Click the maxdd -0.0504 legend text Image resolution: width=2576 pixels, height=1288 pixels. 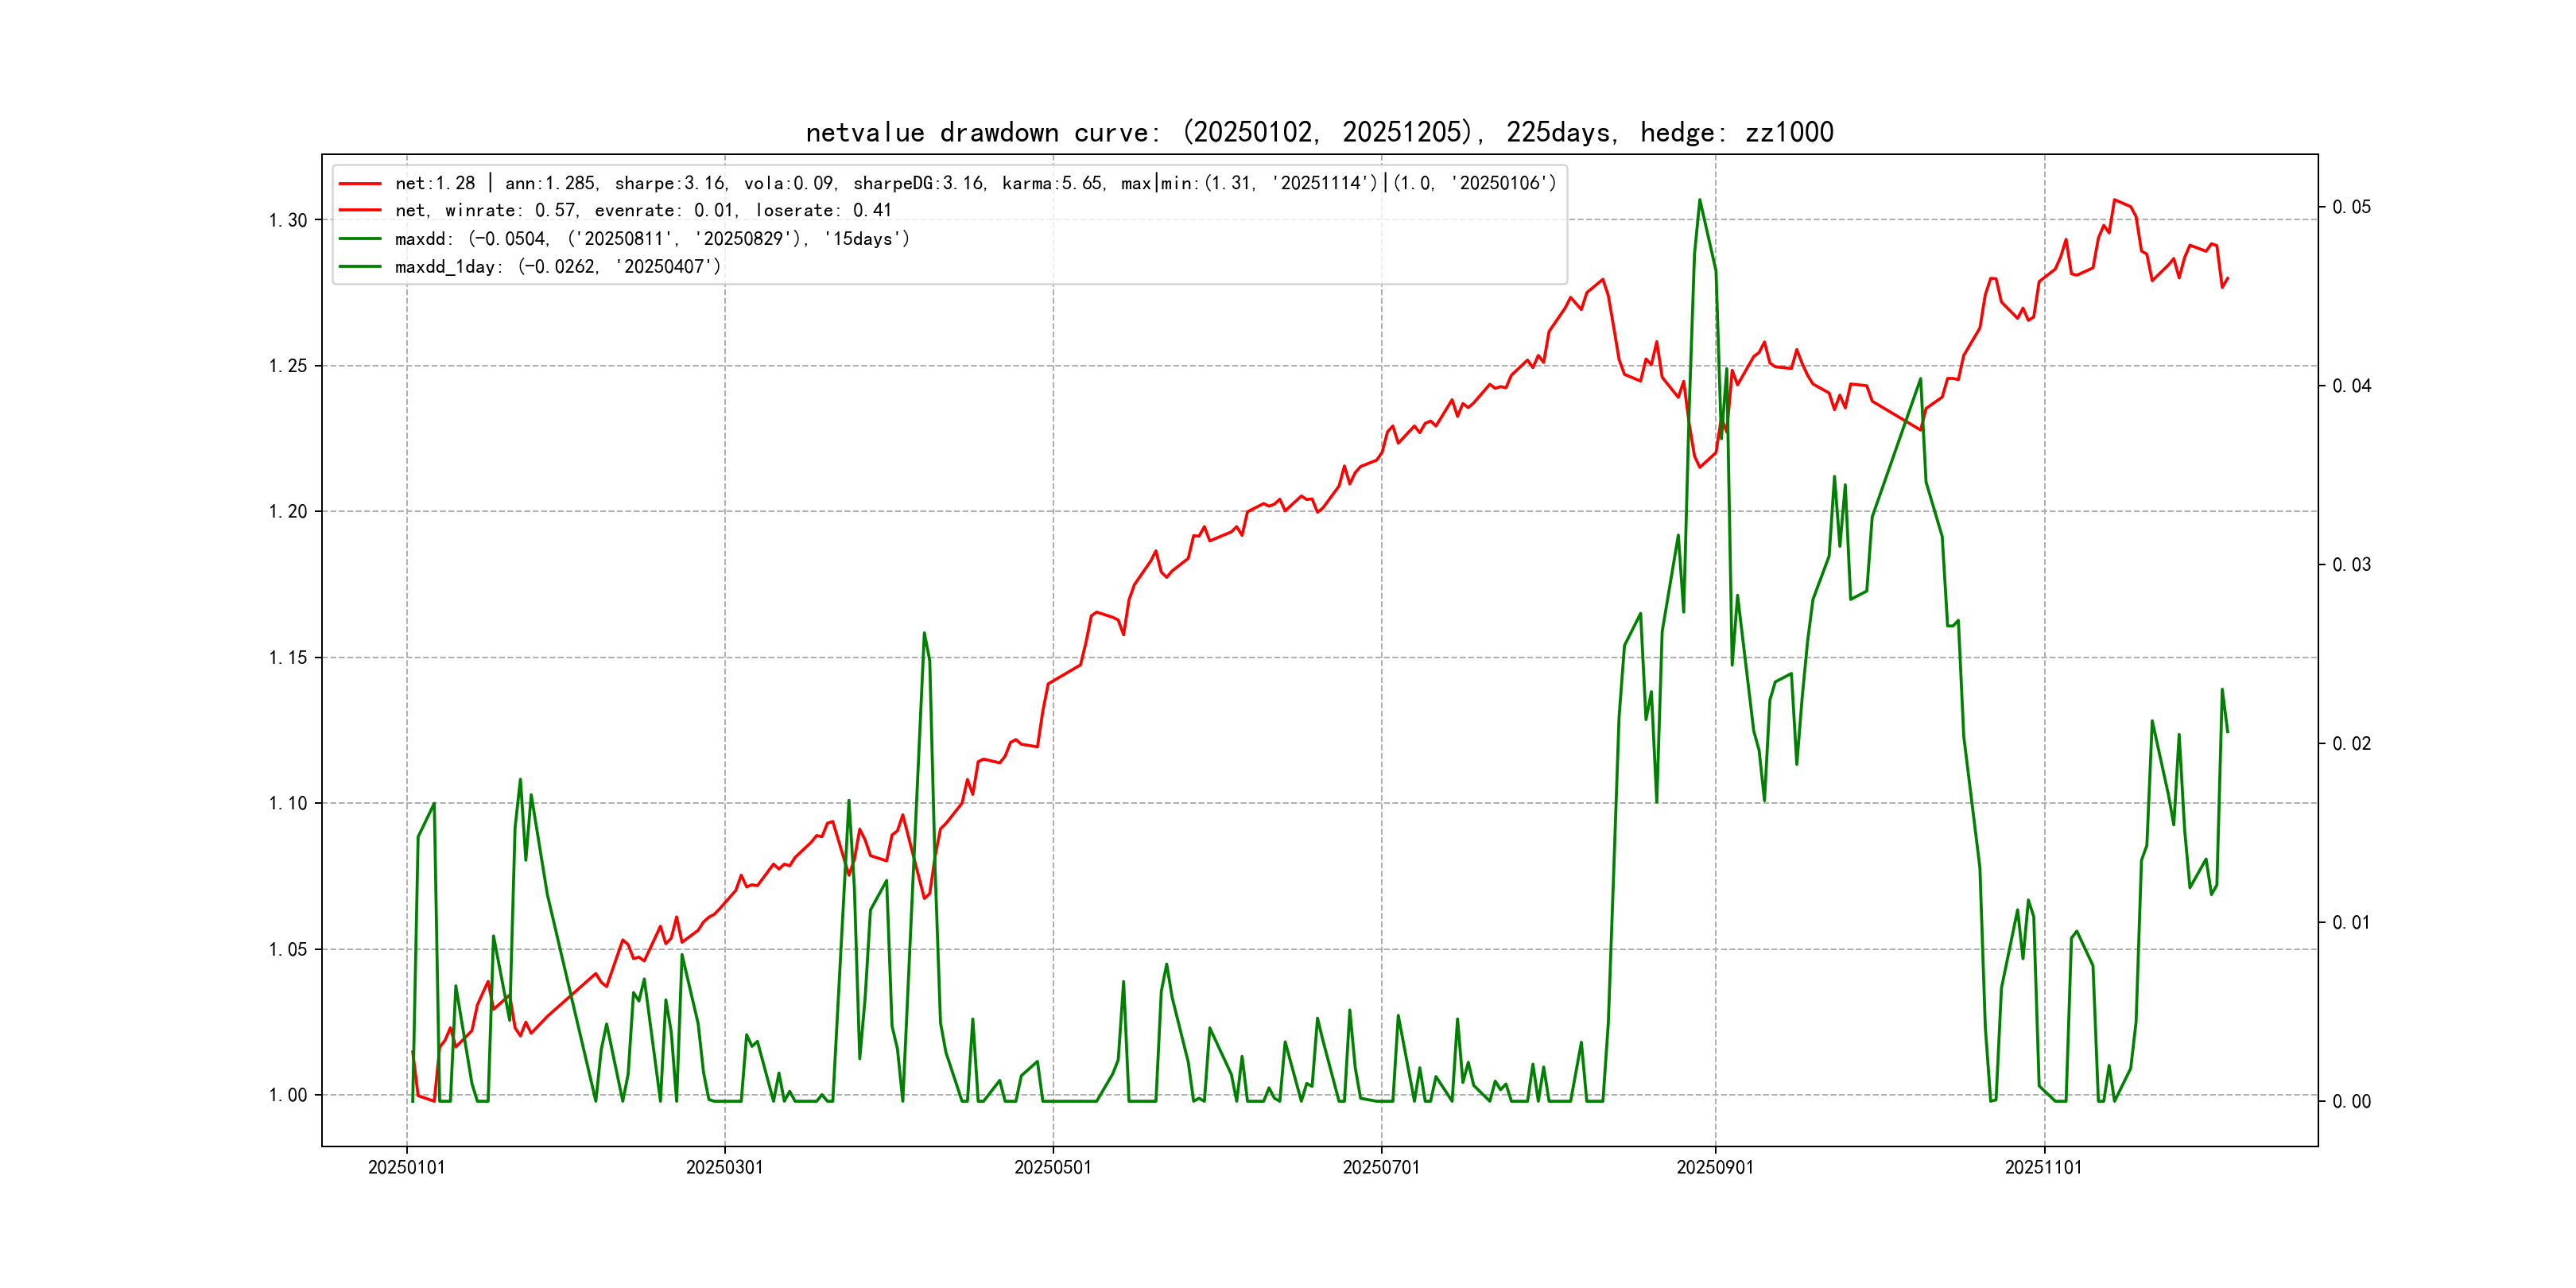(x=652, y=239)
